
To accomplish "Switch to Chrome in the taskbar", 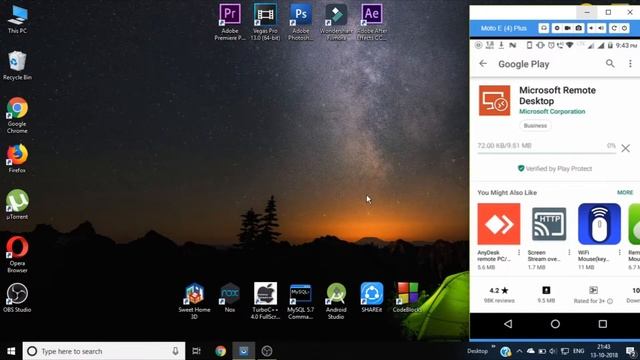I will pos(220,351).
